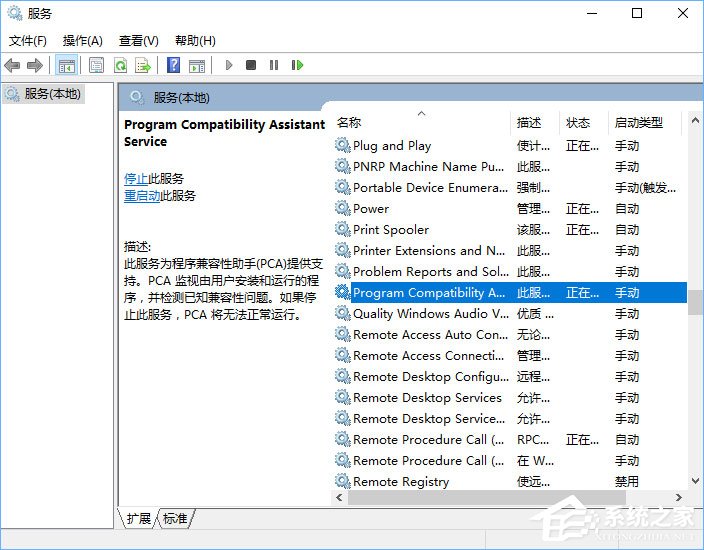This screenshot has height=550, width=704.
Task: Click gear icon of Remote Registry
Action: (343, 481)
